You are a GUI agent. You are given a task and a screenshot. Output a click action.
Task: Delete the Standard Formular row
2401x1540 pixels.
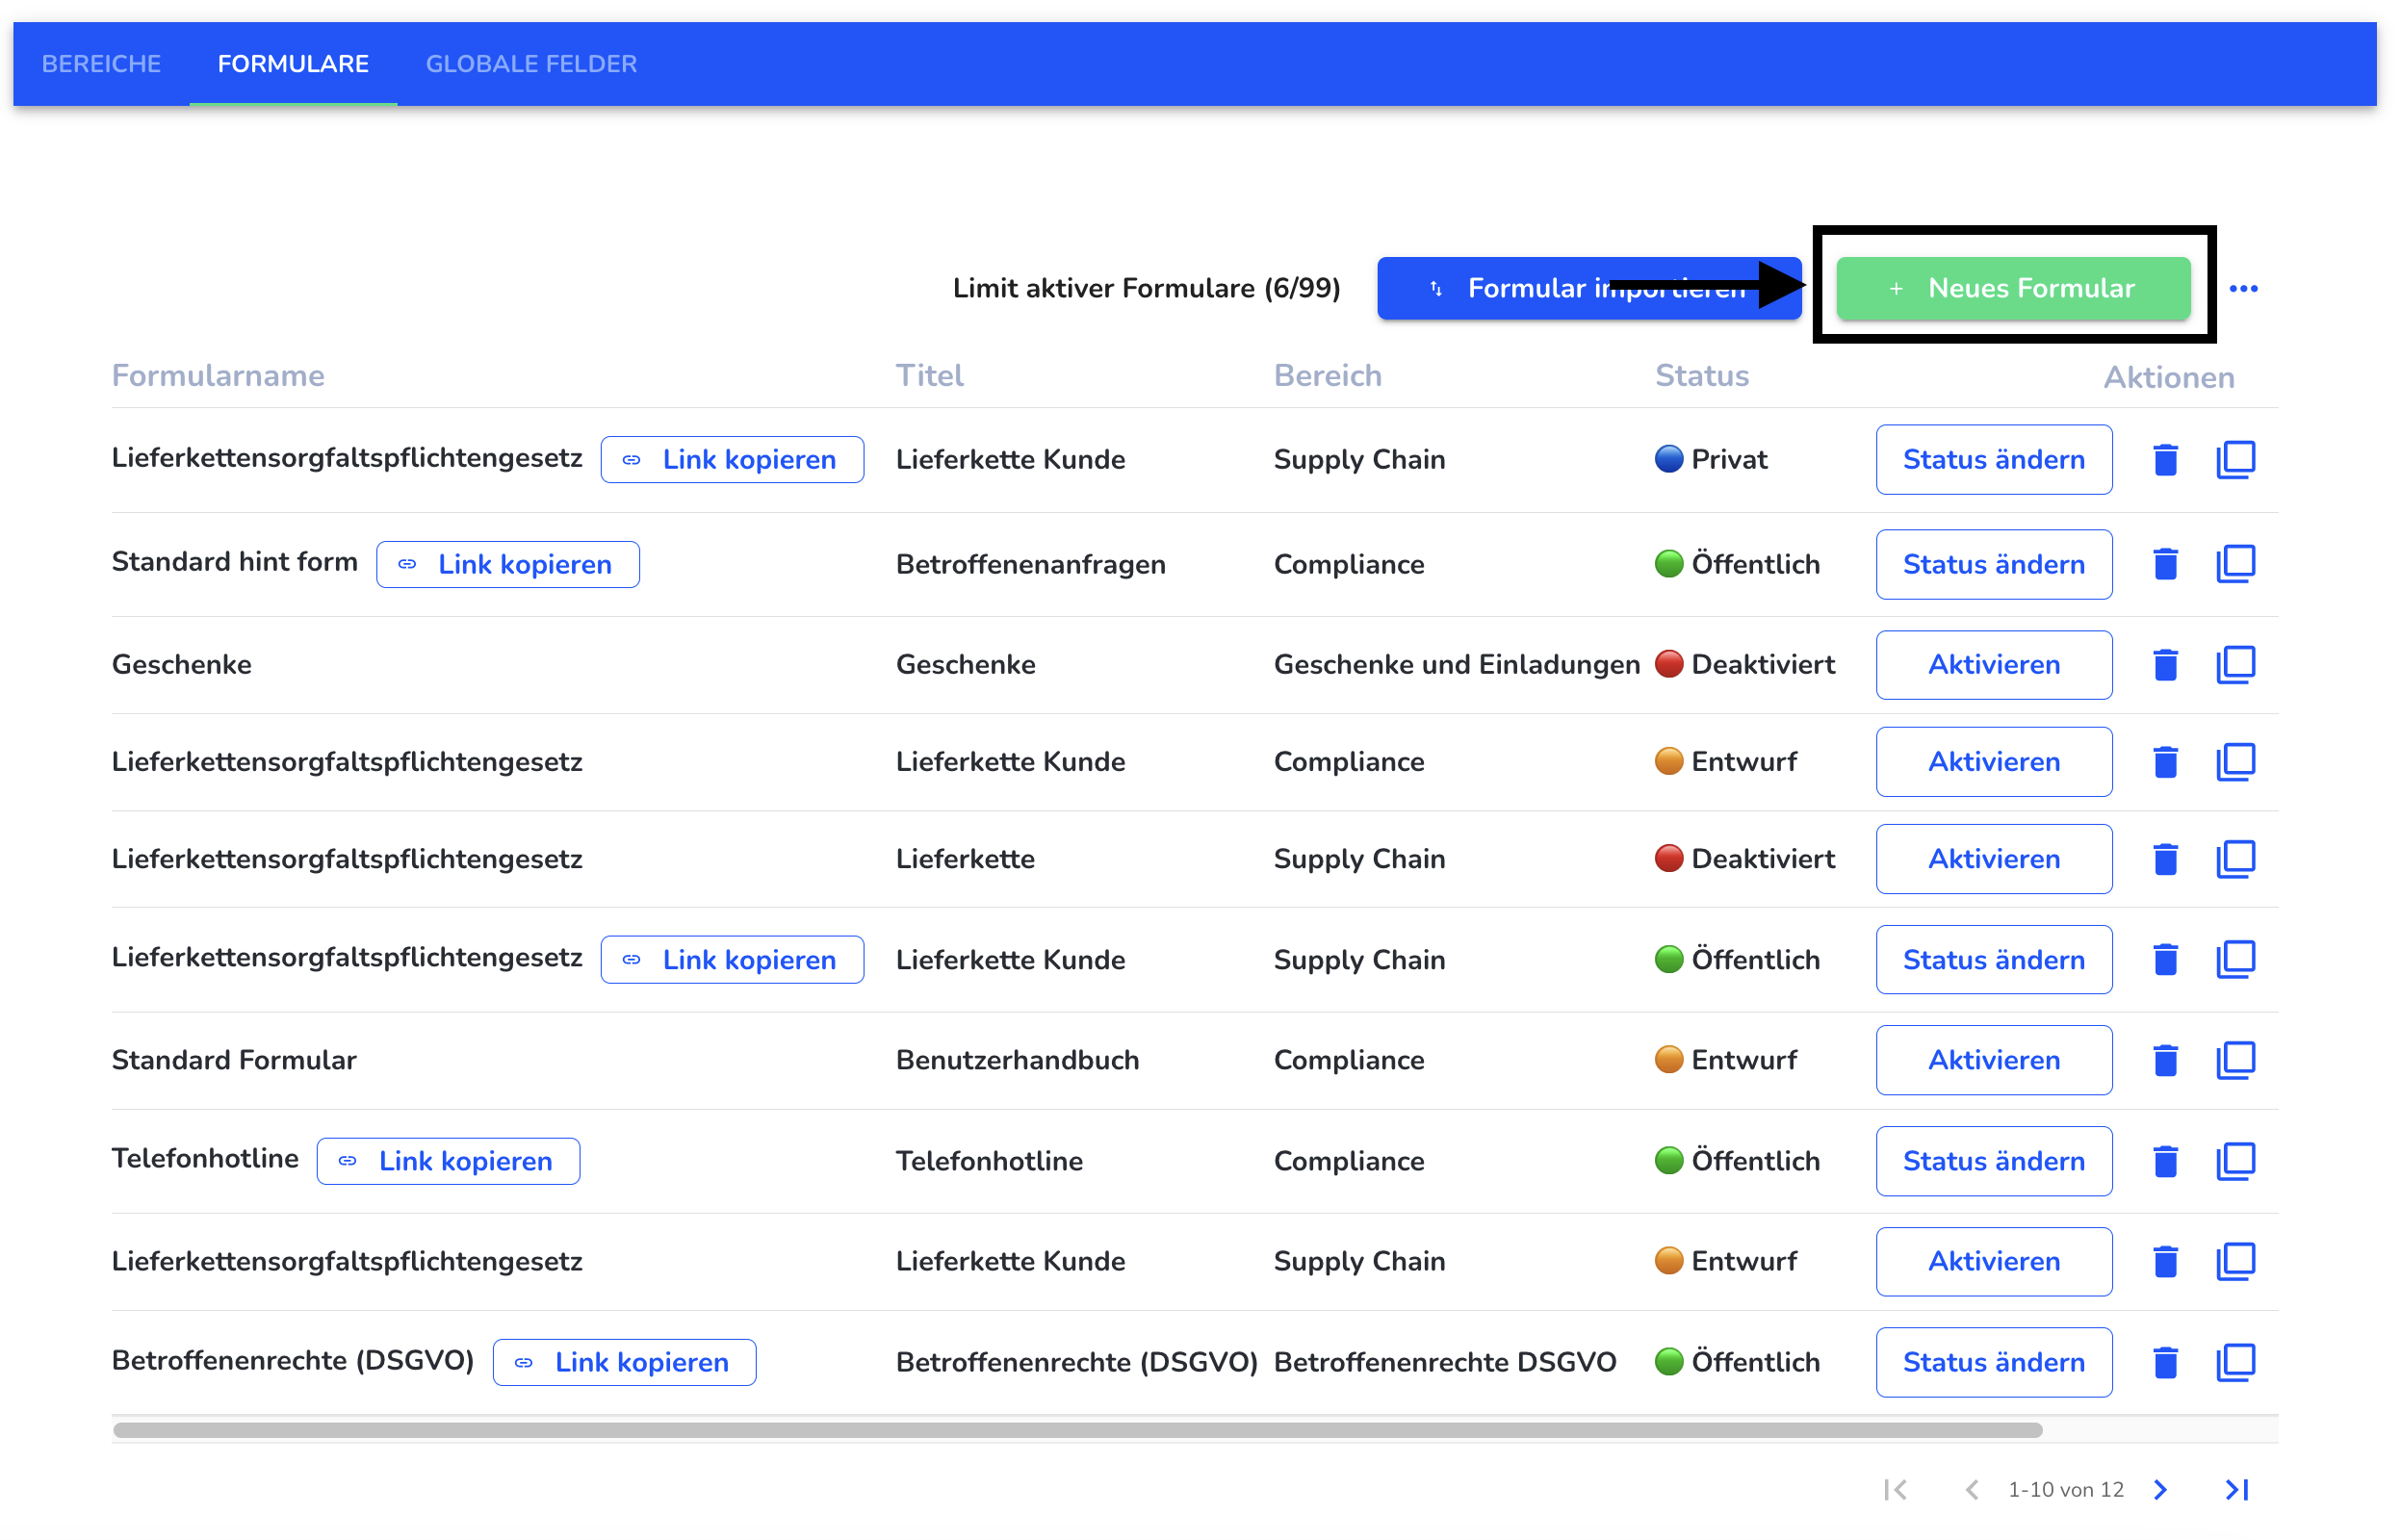(2165, 1061)
